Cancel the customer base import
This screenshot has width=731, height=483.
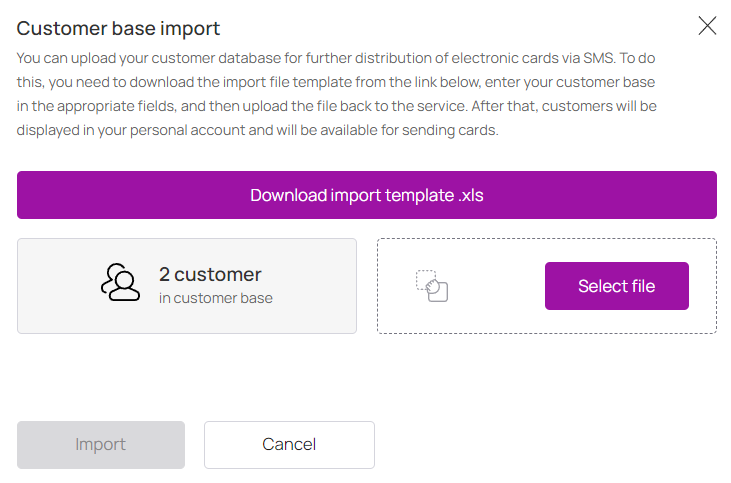click(289, 445)
